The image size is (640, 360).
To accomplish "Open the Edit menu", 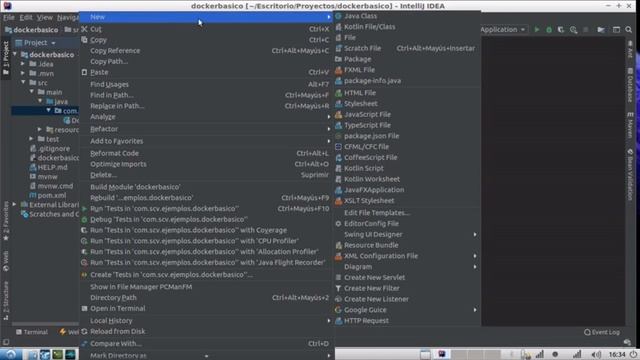I will (x=26, y=17).
